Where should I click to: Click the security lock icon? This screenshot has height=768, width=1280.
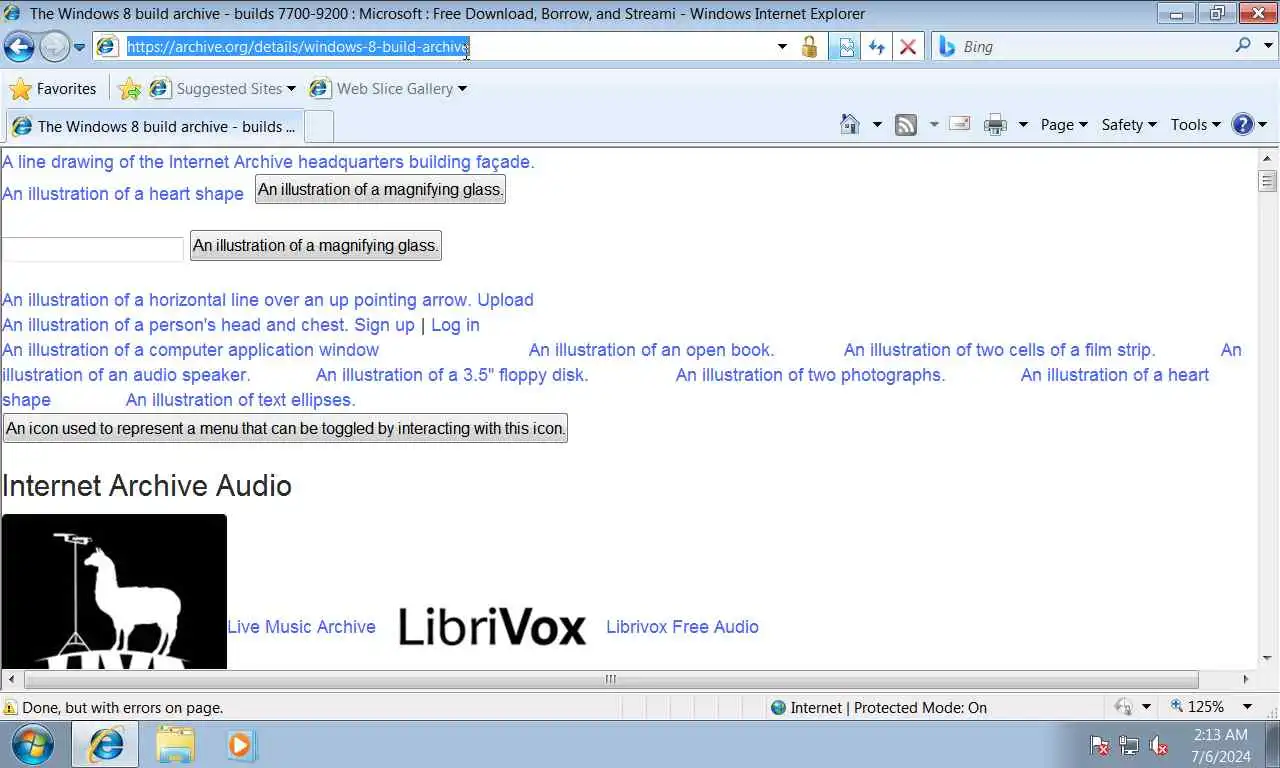[x=810, y=47]
